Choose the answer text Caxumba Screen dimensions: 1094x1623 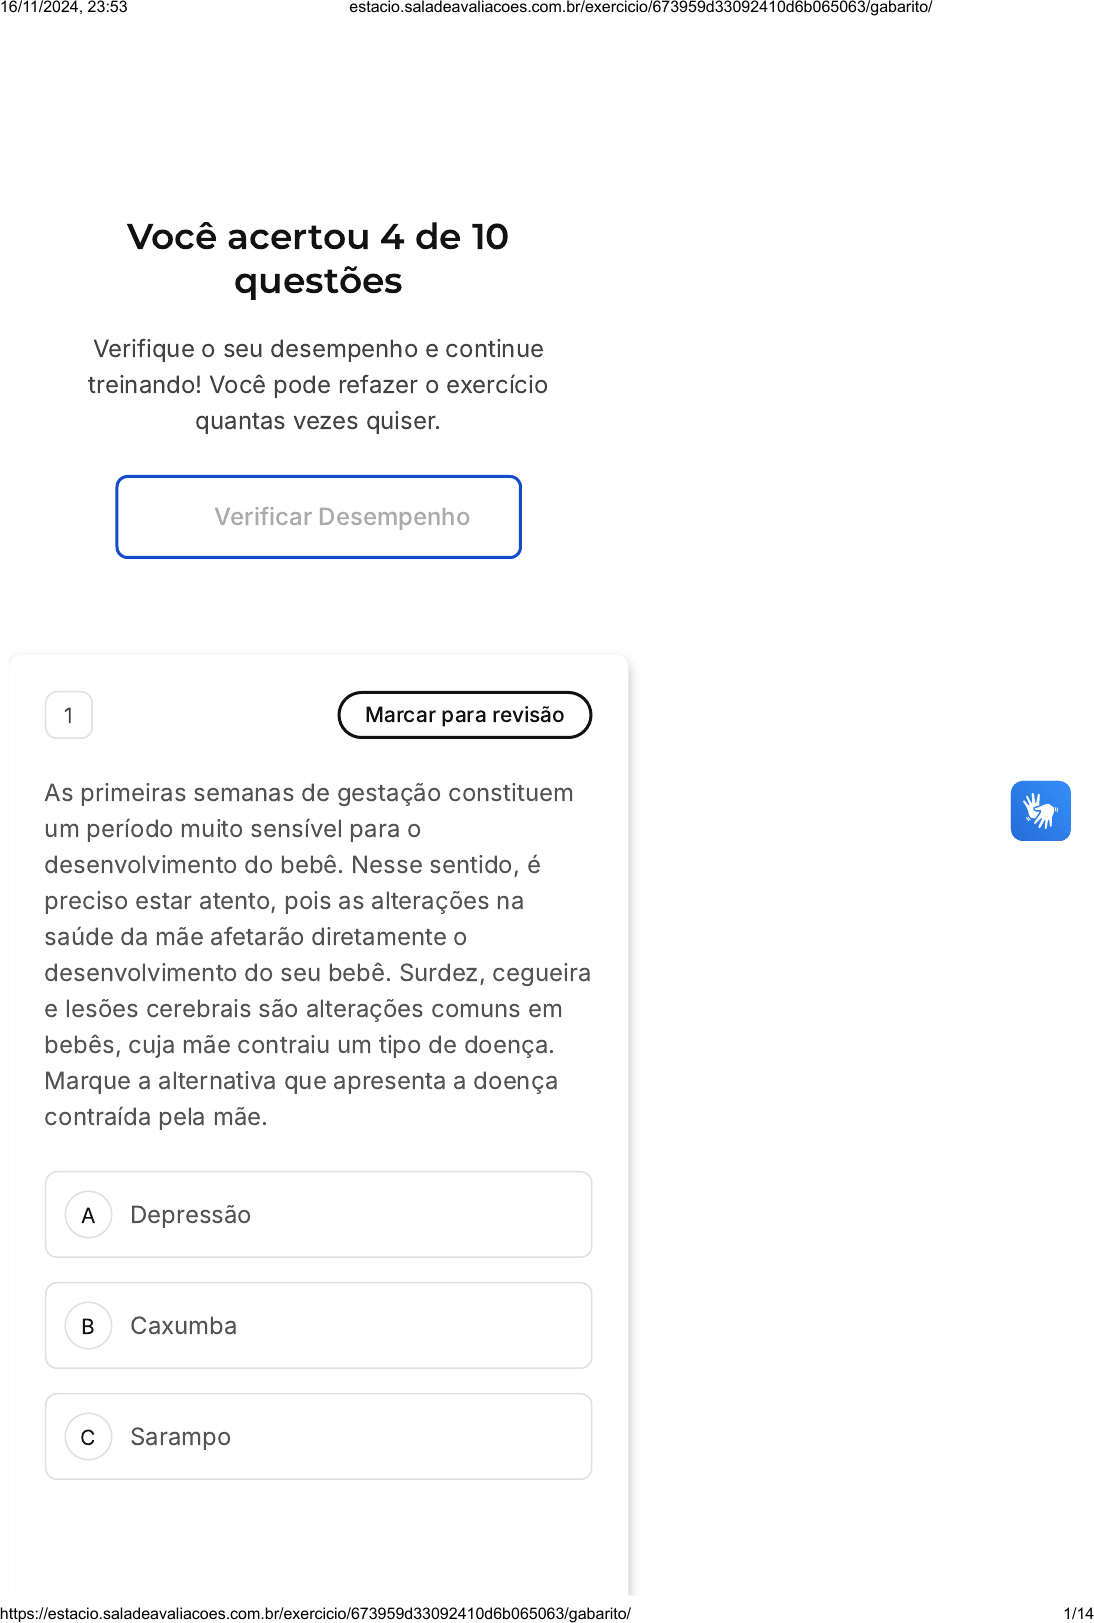point(183,1326)
